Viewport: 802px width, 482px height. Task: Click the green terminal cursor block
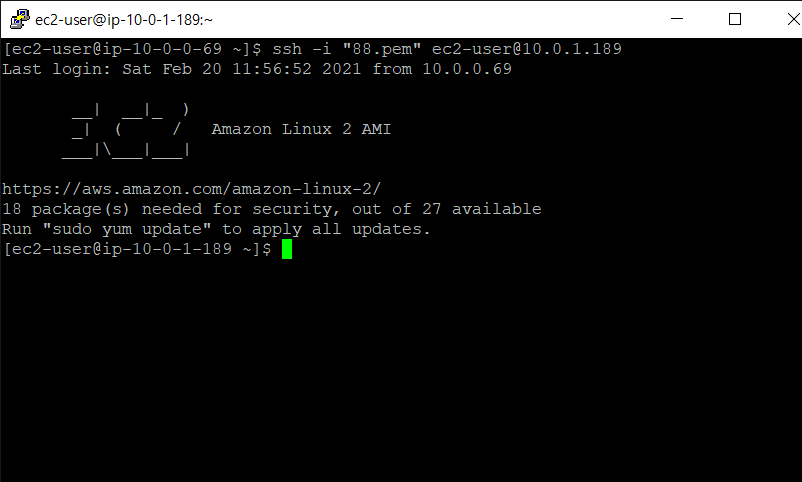point(287,249)
